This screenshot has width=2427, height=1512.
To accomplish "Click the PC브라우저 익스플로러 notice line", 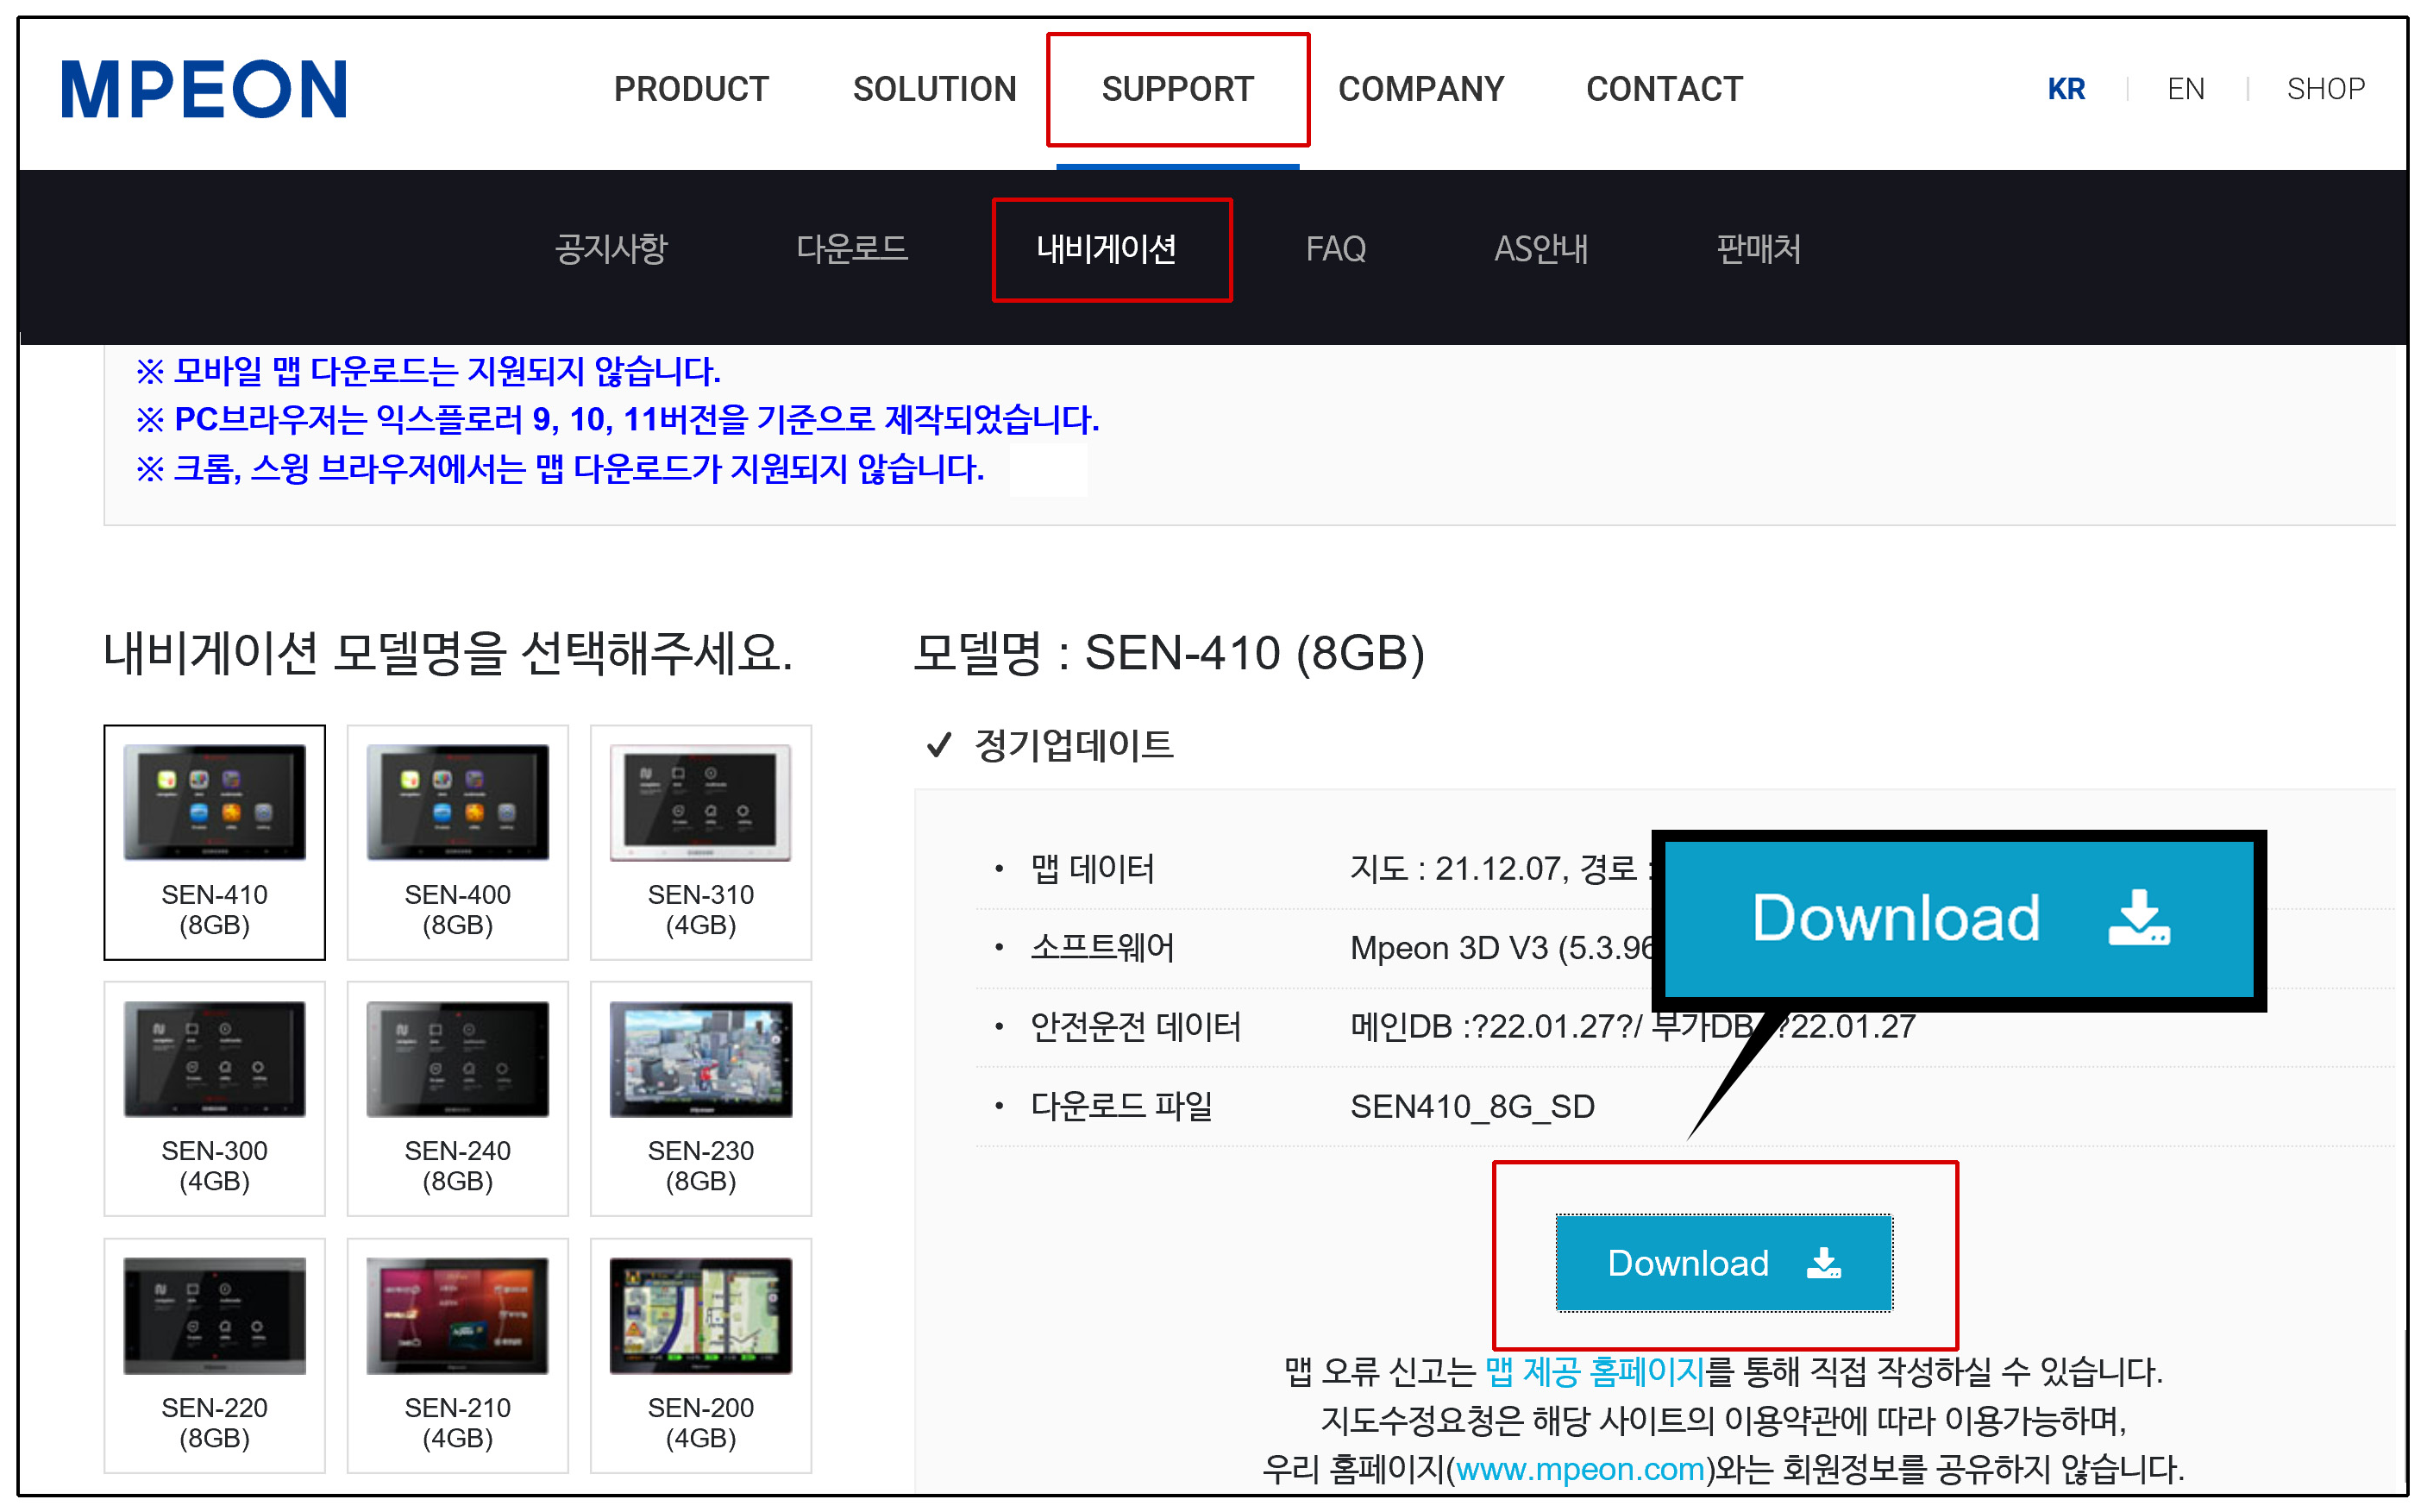I will 617,419.
